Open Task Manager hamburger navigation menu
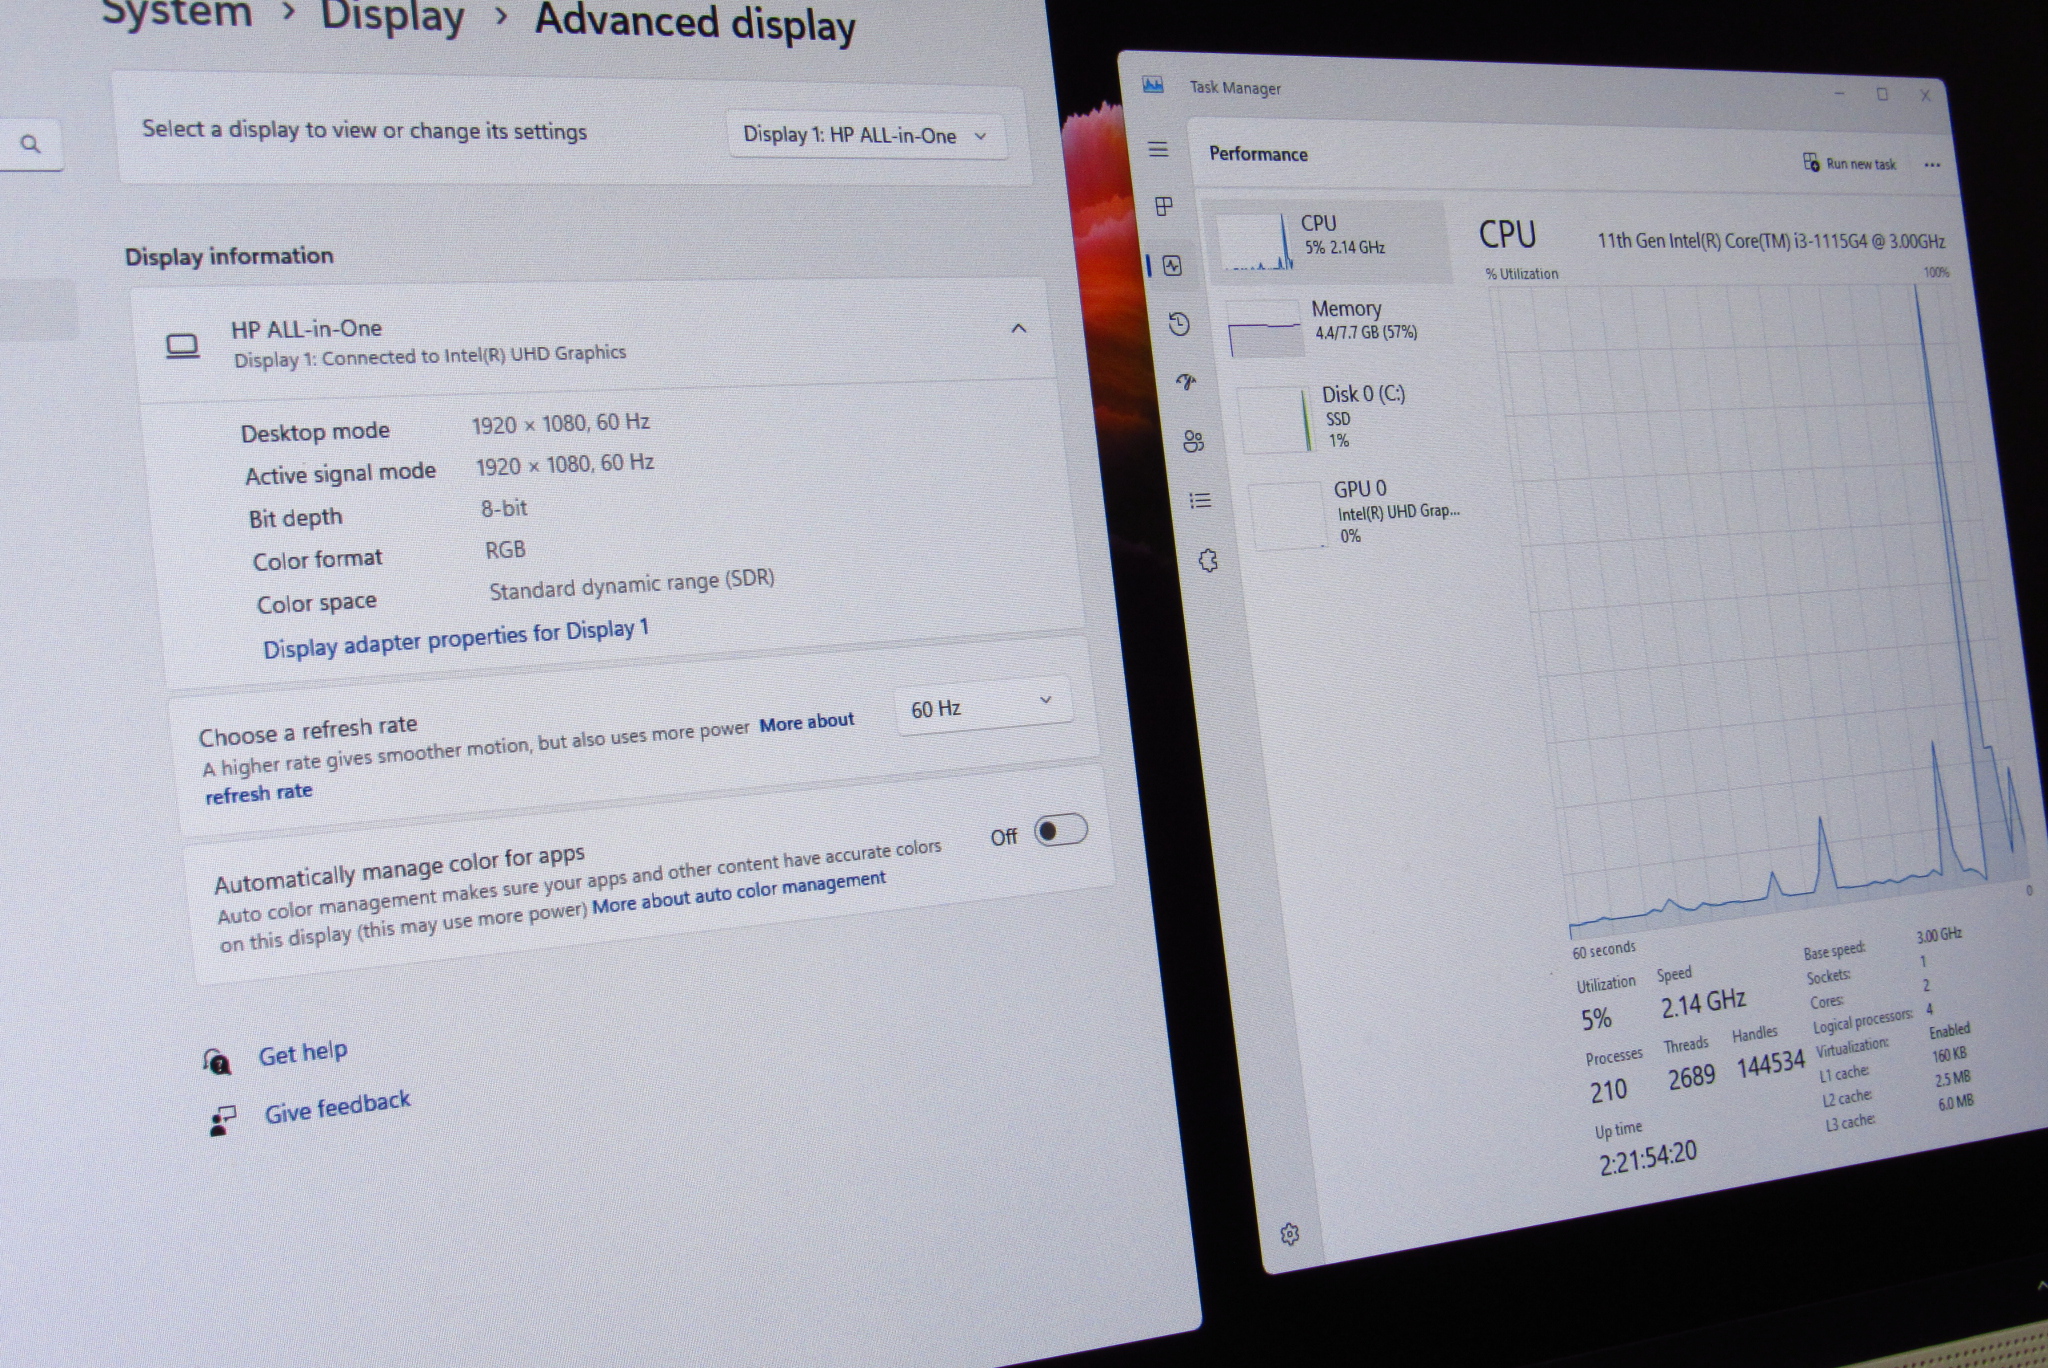 point(1158,150)
